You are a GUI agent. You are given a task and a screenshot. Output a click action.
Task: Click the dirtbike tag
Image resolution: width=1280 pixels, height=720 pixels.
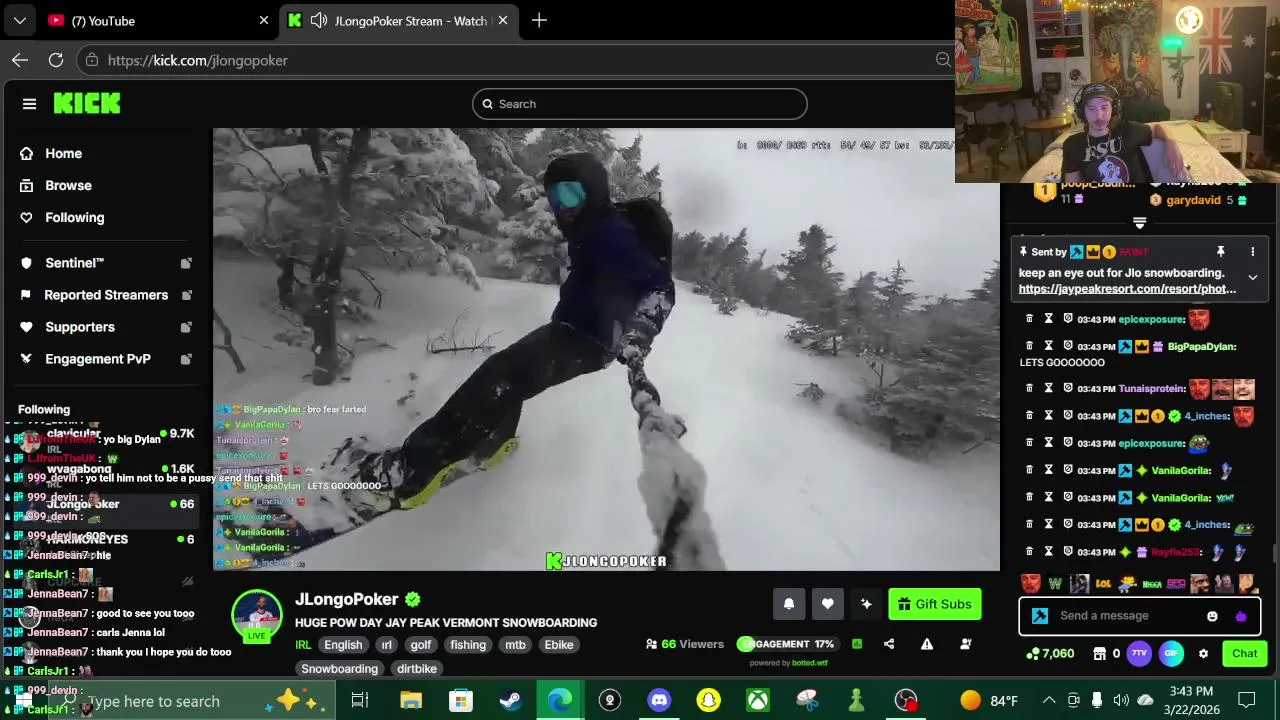point(417,669)
